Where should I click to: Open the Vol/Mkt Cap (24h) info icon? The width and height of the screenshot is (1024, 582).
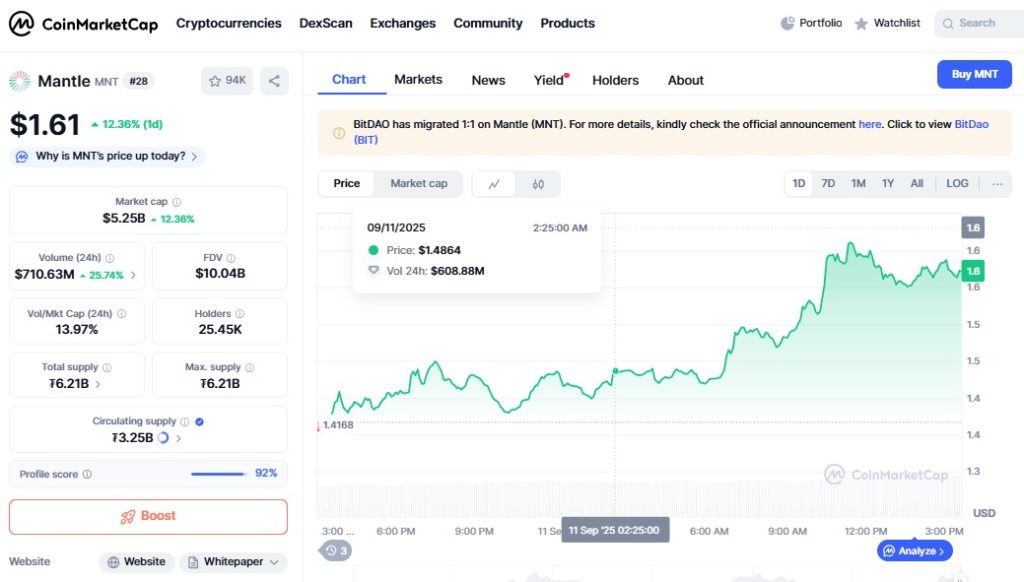pyautogui.click(x=121, y=314)
